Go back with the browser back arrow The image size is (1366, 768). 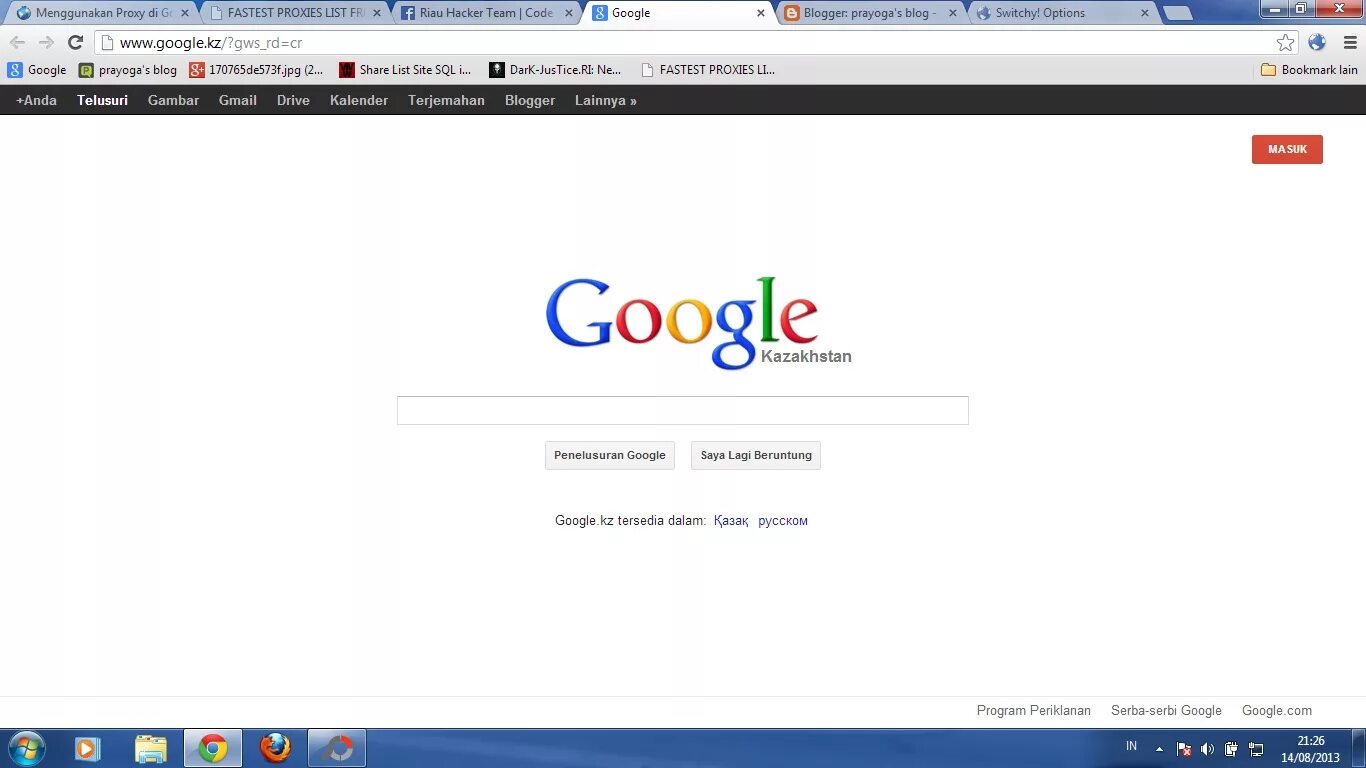[17, 42]
